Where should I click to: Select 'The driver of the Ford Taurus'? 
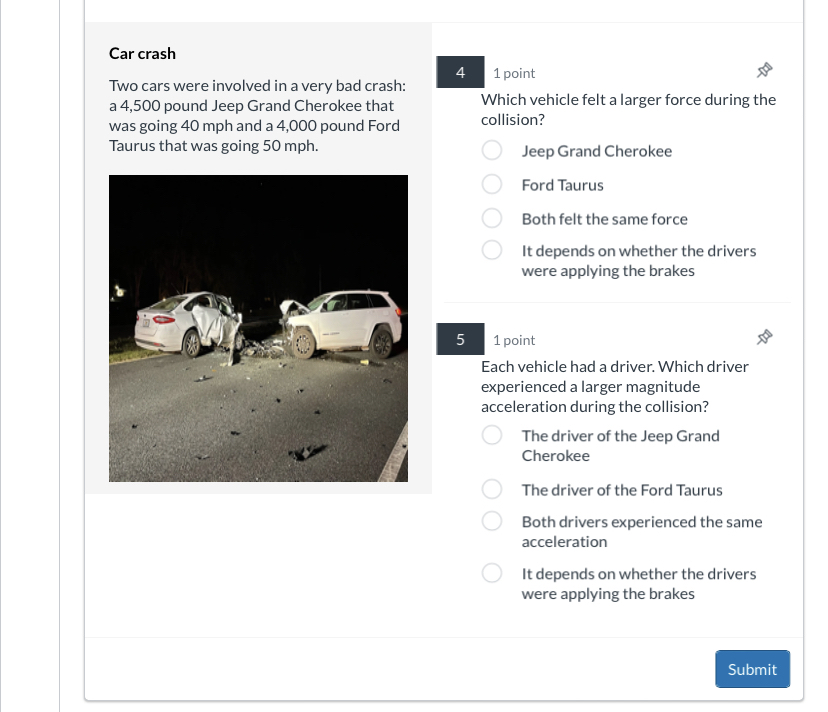[x=492, y=489]
